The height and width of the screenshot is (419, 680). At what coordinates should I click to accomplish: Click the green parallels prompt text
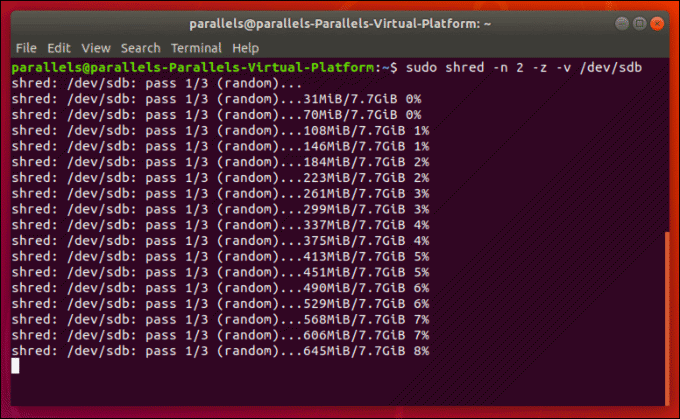(193, 68)
